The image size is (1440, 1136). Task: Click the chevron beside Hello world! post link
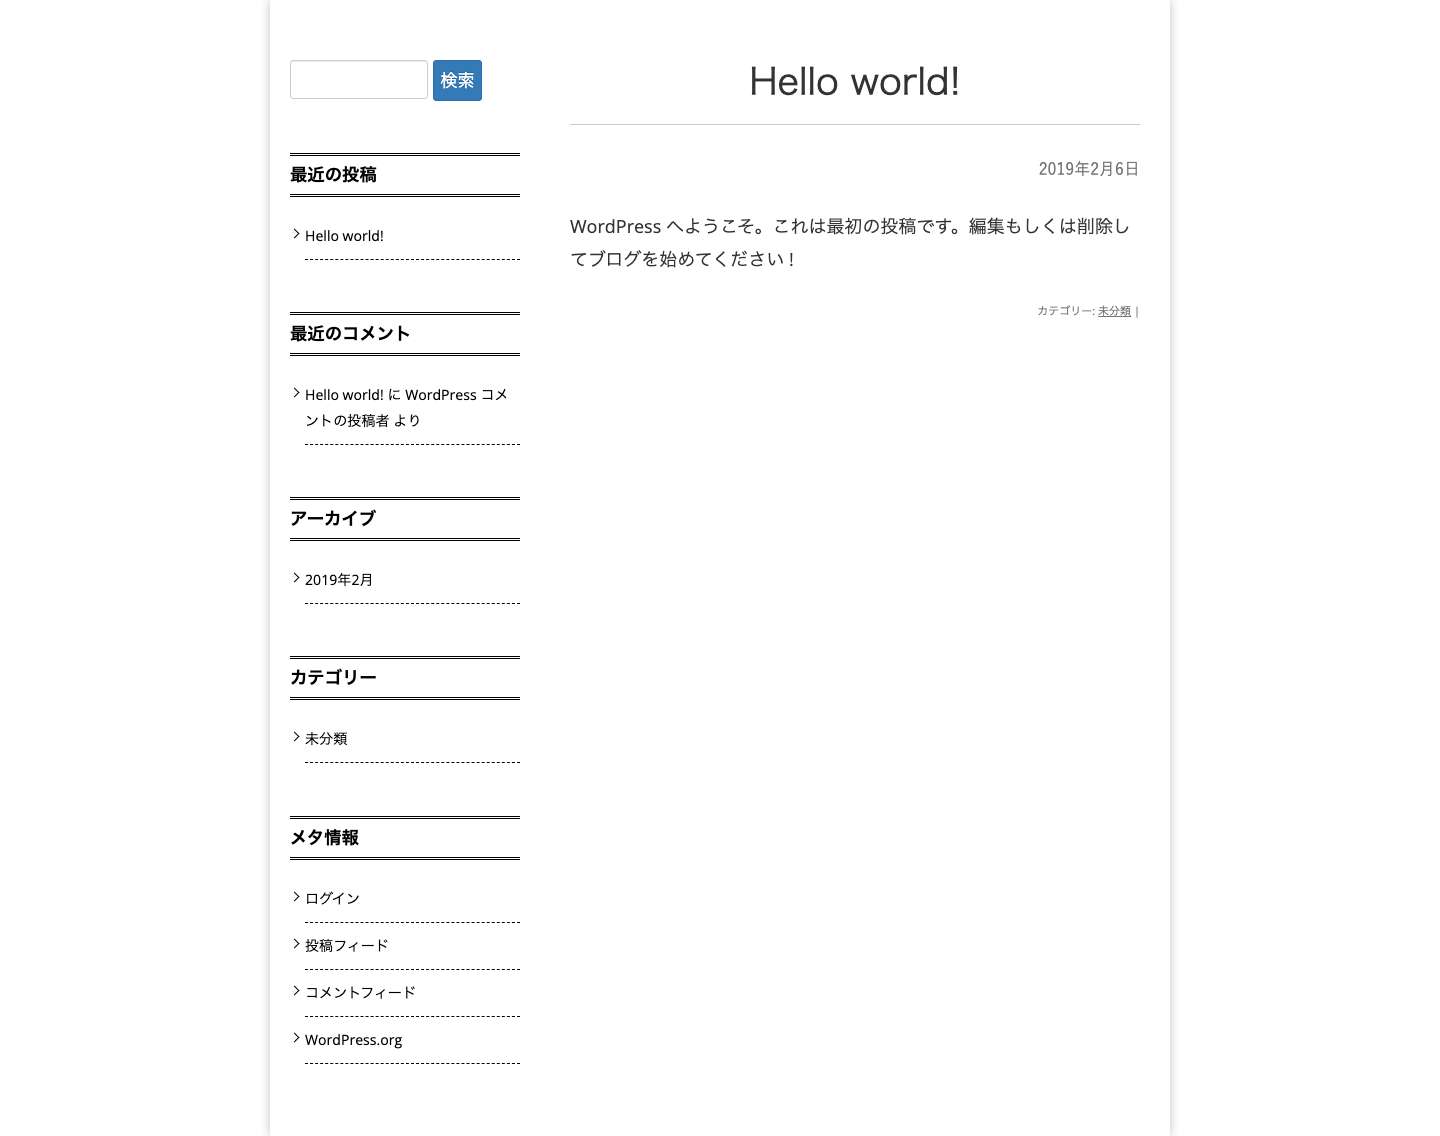[x=297, y=233]
